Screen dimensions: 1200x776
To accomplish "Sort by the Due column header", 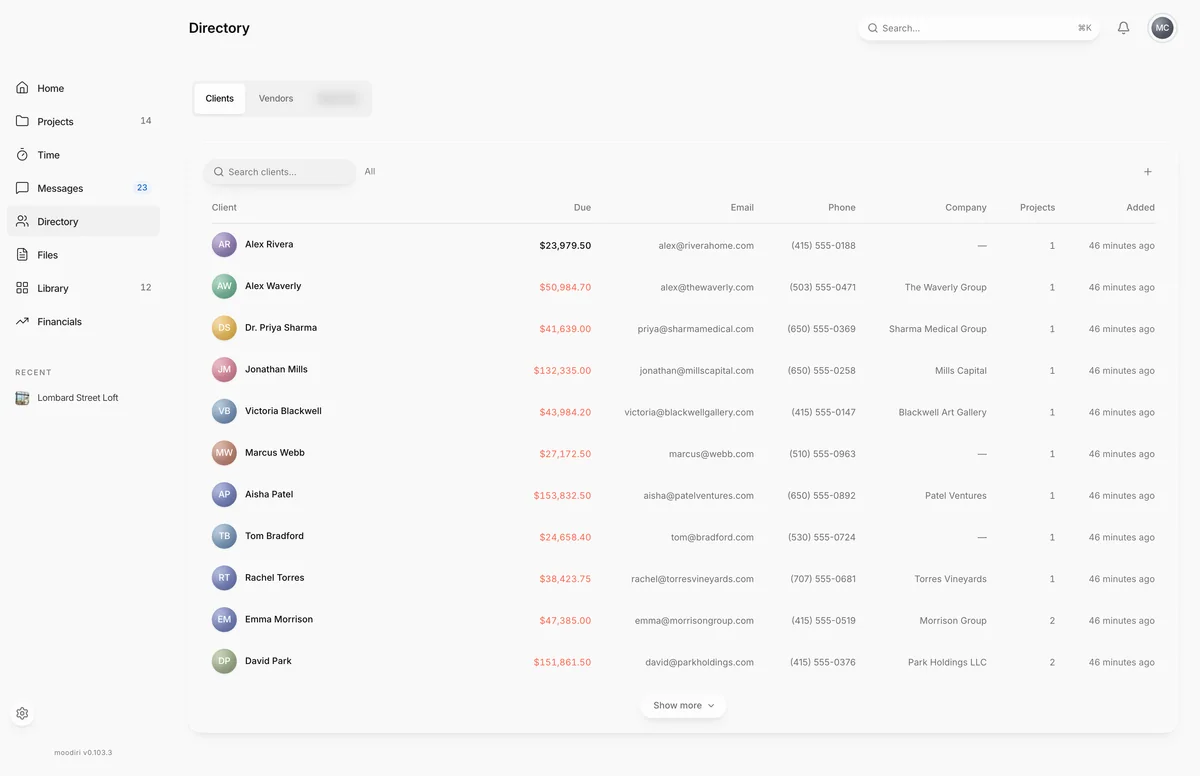I will point(582,208).
